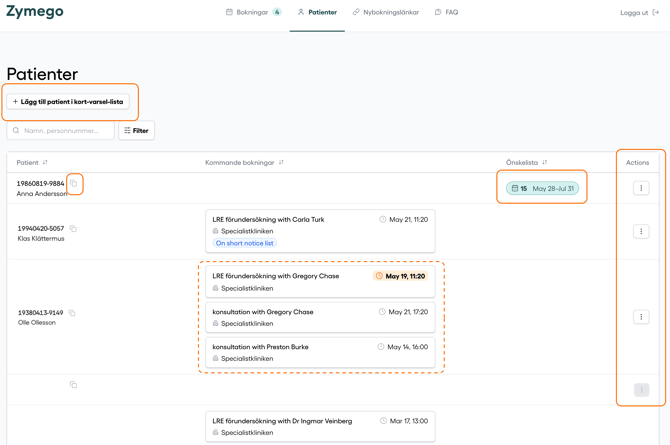Click the search magnifier icon
670x445 pixels.
point(16,130)
